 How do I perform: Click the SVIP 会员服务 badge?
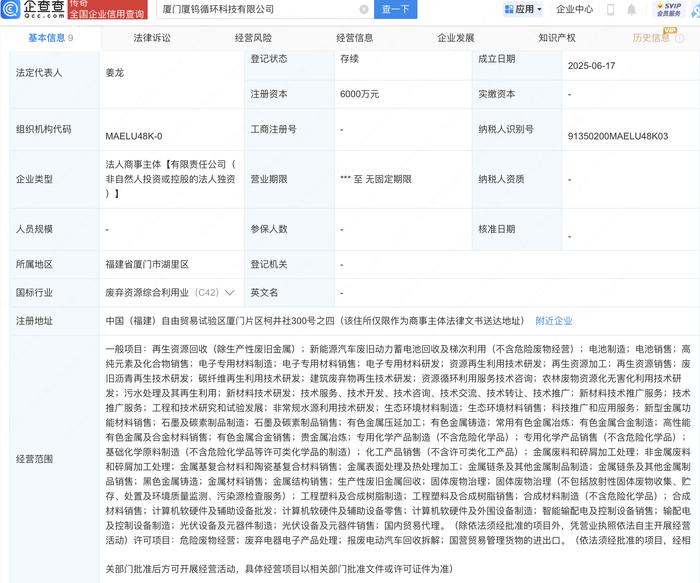[669, 9]
